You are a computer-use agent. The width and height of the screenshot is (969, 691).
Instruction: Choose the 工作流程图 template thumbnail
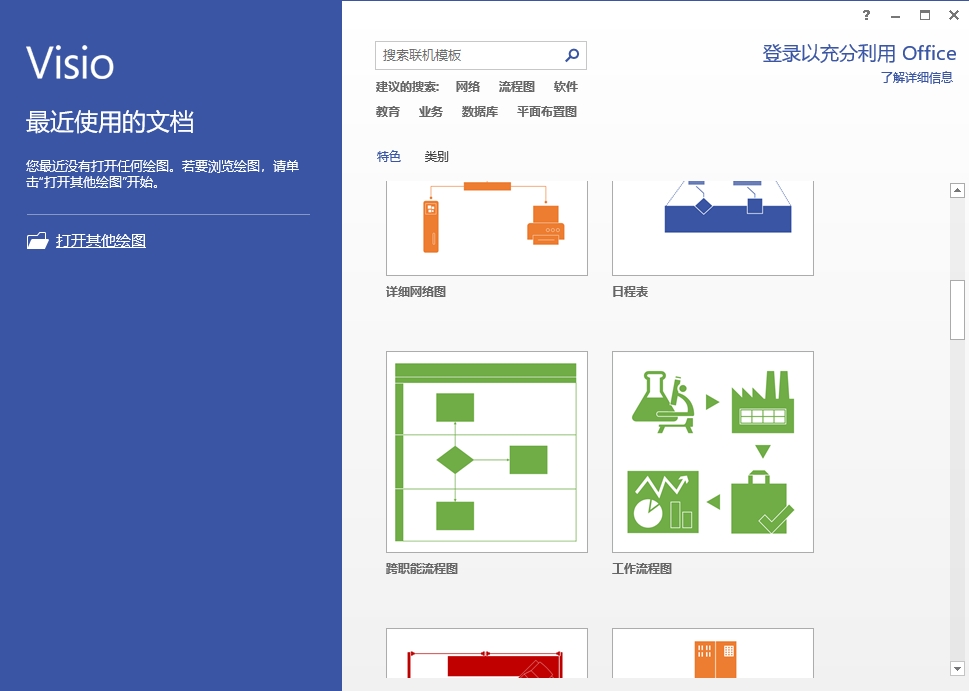713,452
